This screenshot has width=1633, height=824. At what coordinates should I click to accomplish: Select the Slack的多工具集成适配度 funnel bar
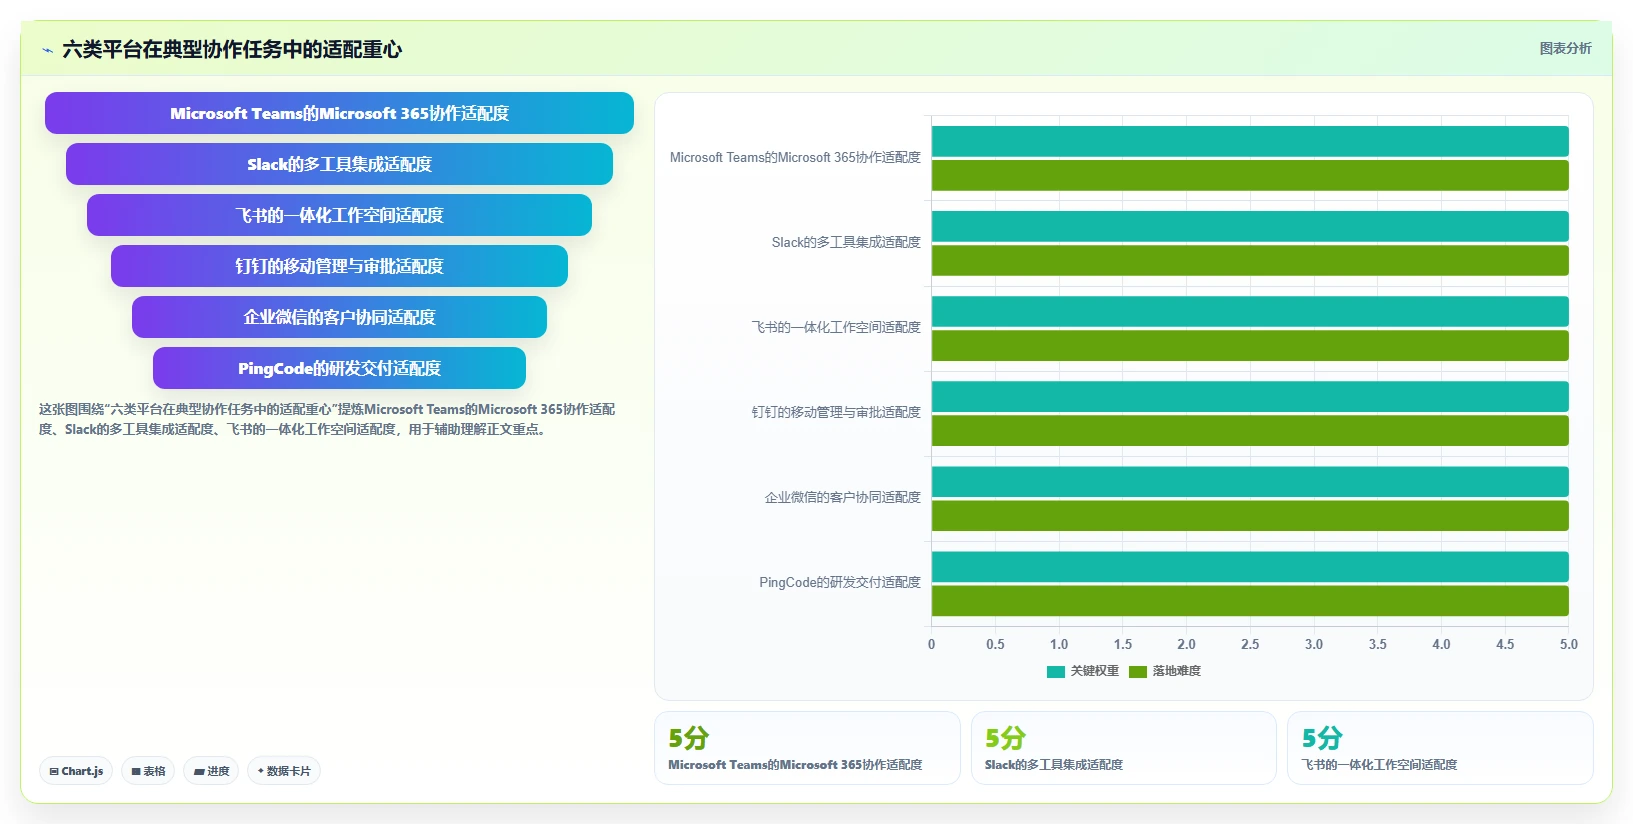point(339,164)
